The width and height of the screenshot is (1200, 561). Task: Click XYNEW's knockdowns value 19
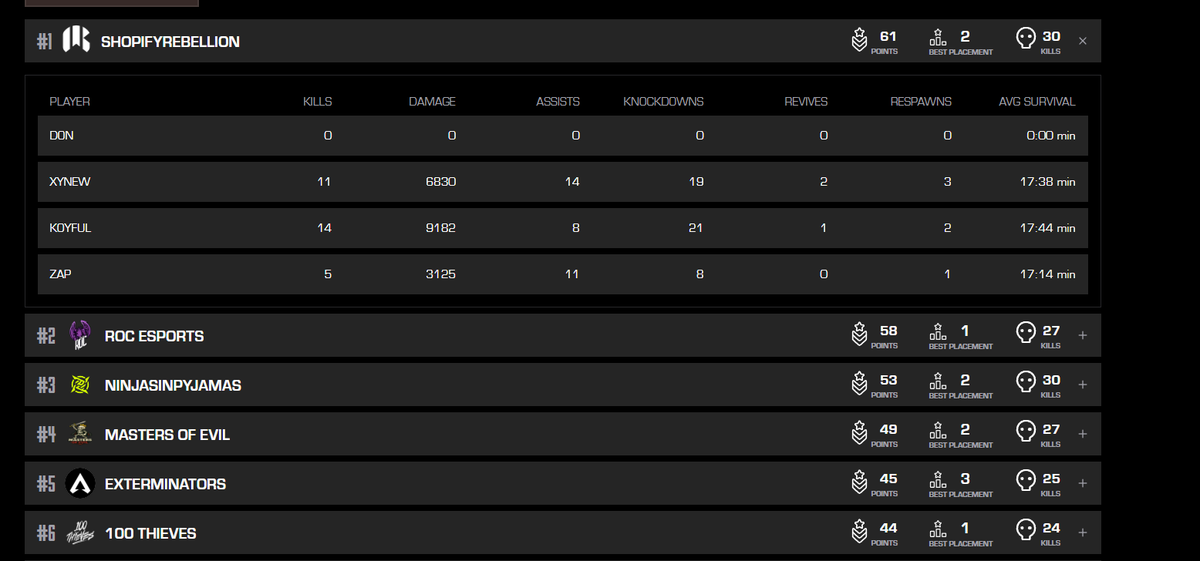pos(696,182)
